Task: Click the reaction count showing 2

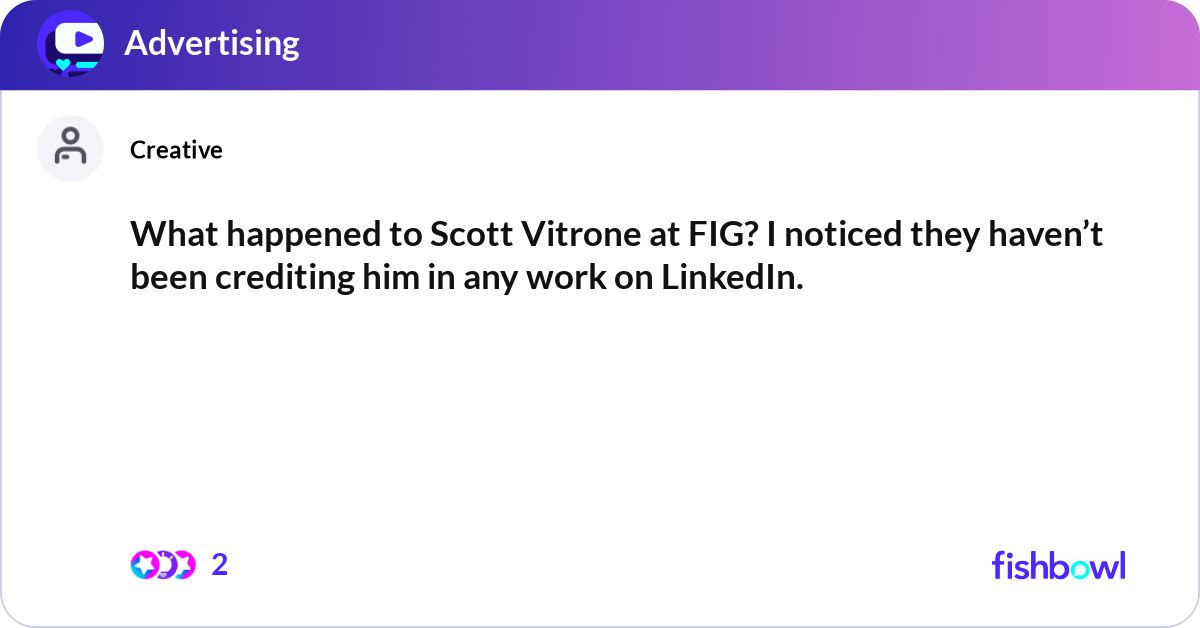Action: click(219, 565)
